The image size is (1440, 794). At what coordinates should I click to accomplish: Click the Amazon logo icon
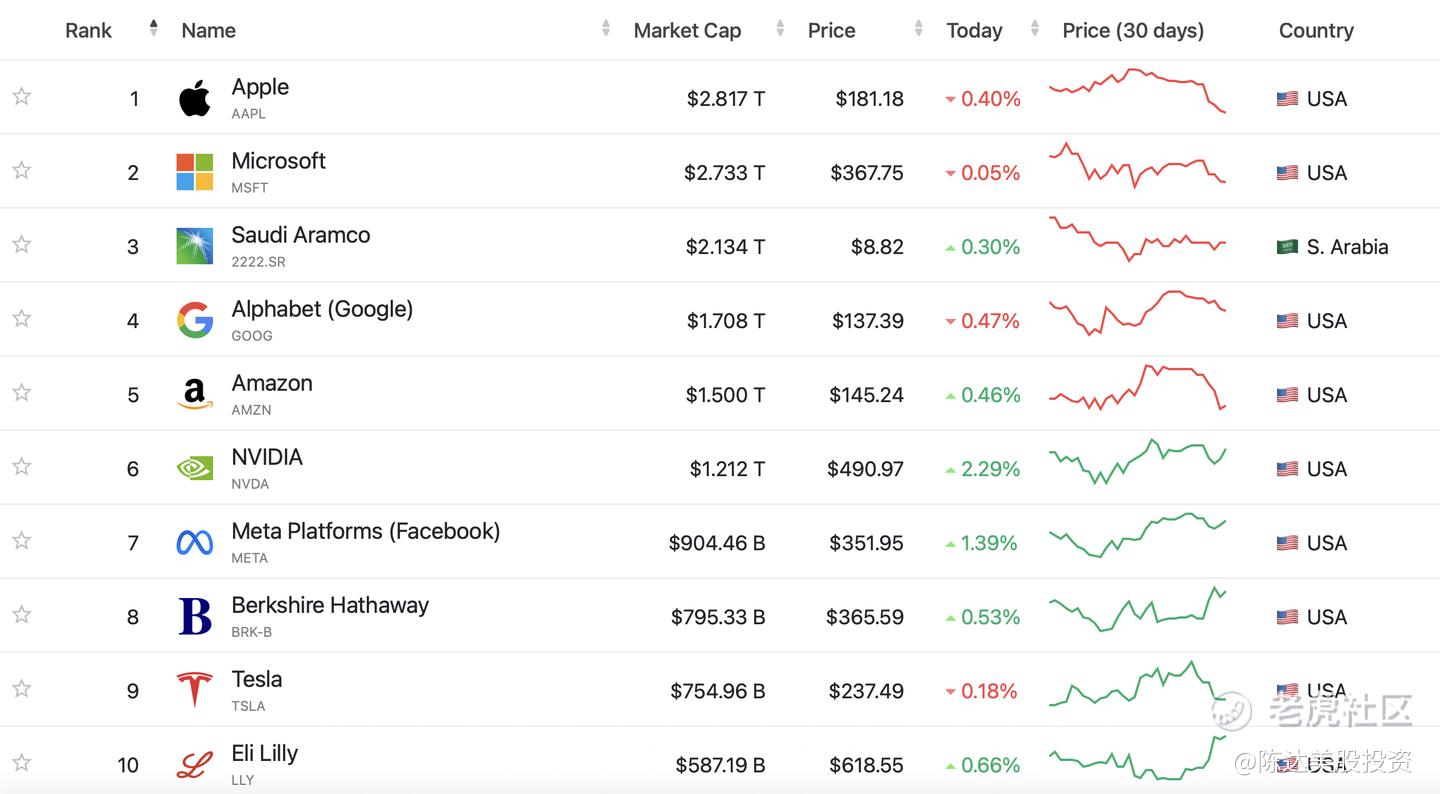pos(195,394)
